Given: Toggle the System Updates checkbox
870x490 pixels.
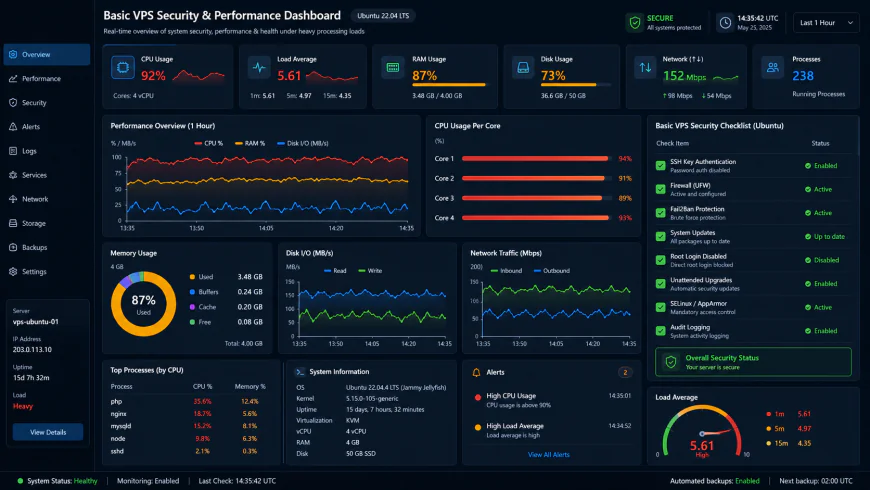Looking at the screenshot, I should pos(660,236).
